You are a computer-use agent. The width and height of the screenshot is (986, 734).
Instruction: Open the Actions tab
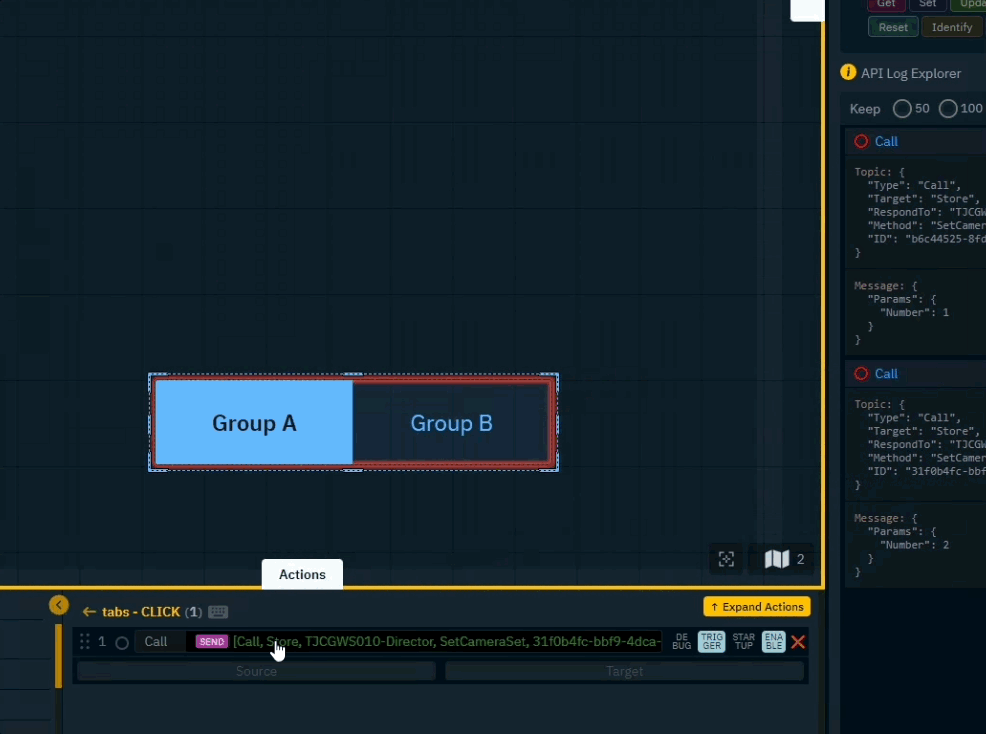coord(302,574)
